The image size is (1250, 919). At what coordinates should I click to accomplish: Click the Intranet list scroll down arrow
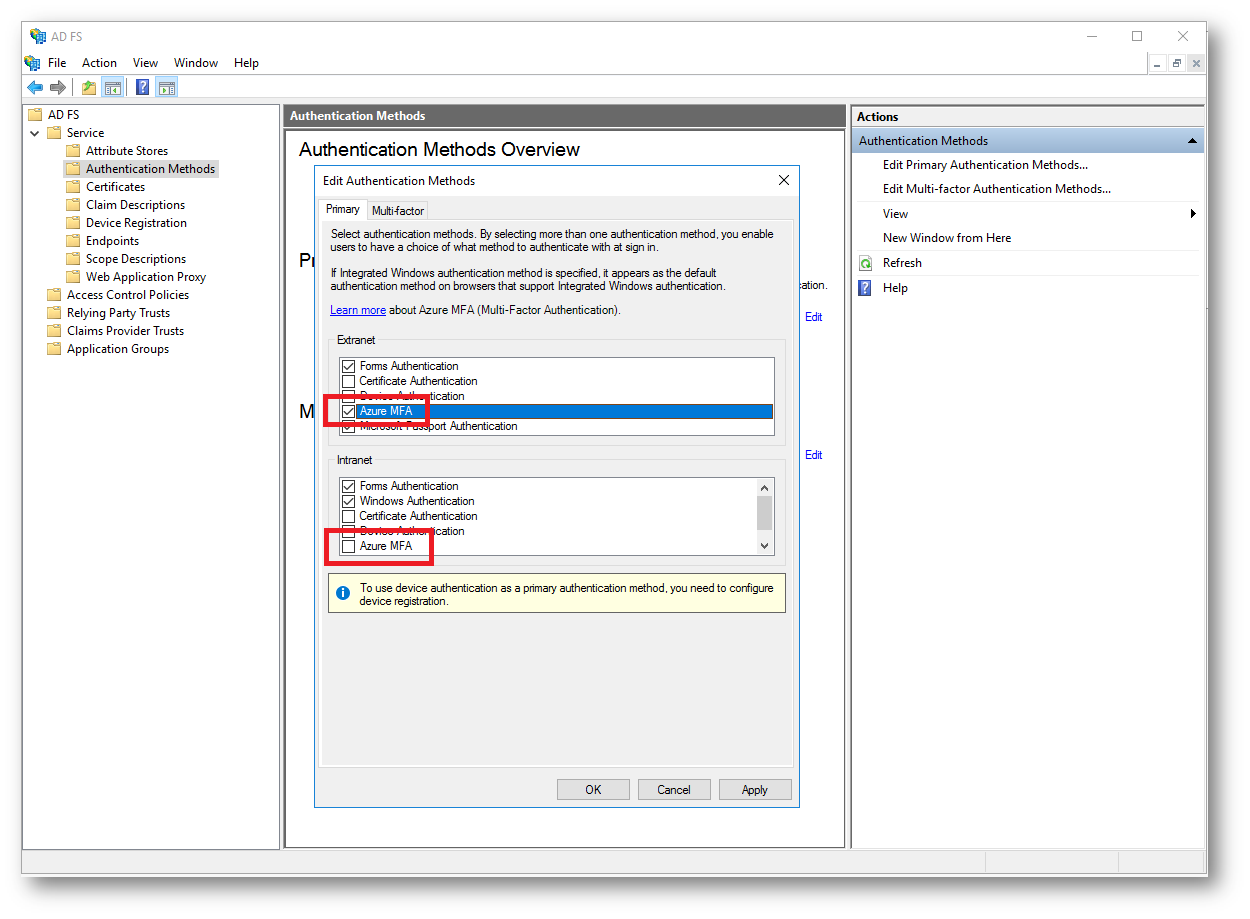point(765,546)
